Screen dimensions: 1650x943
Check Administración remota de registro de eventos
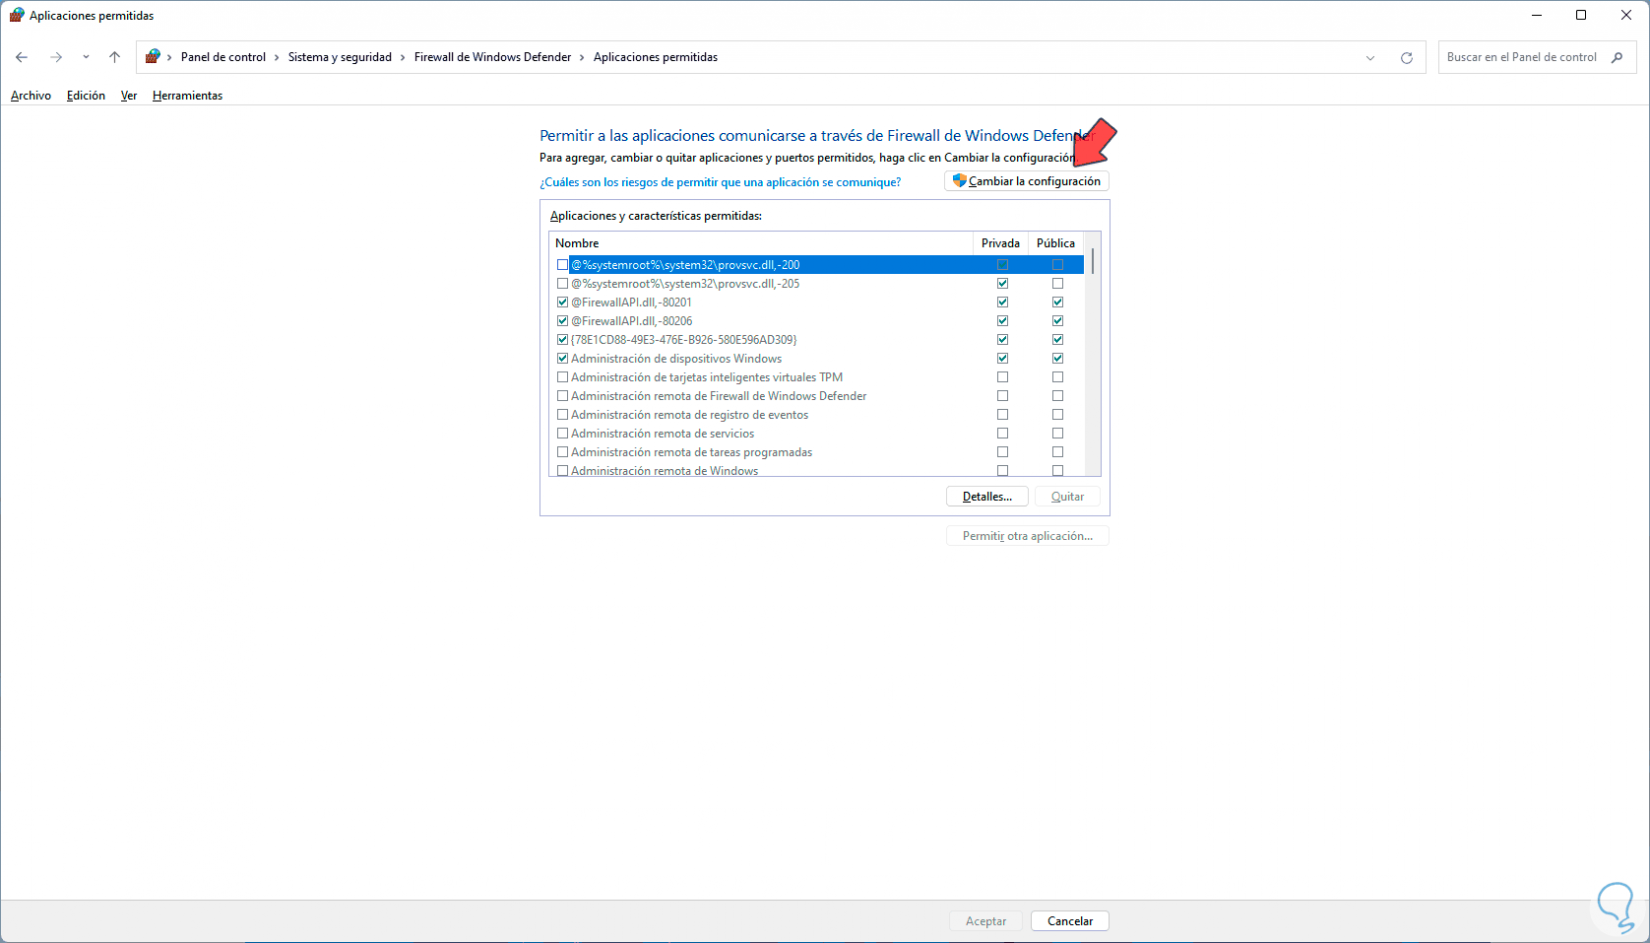562,415
